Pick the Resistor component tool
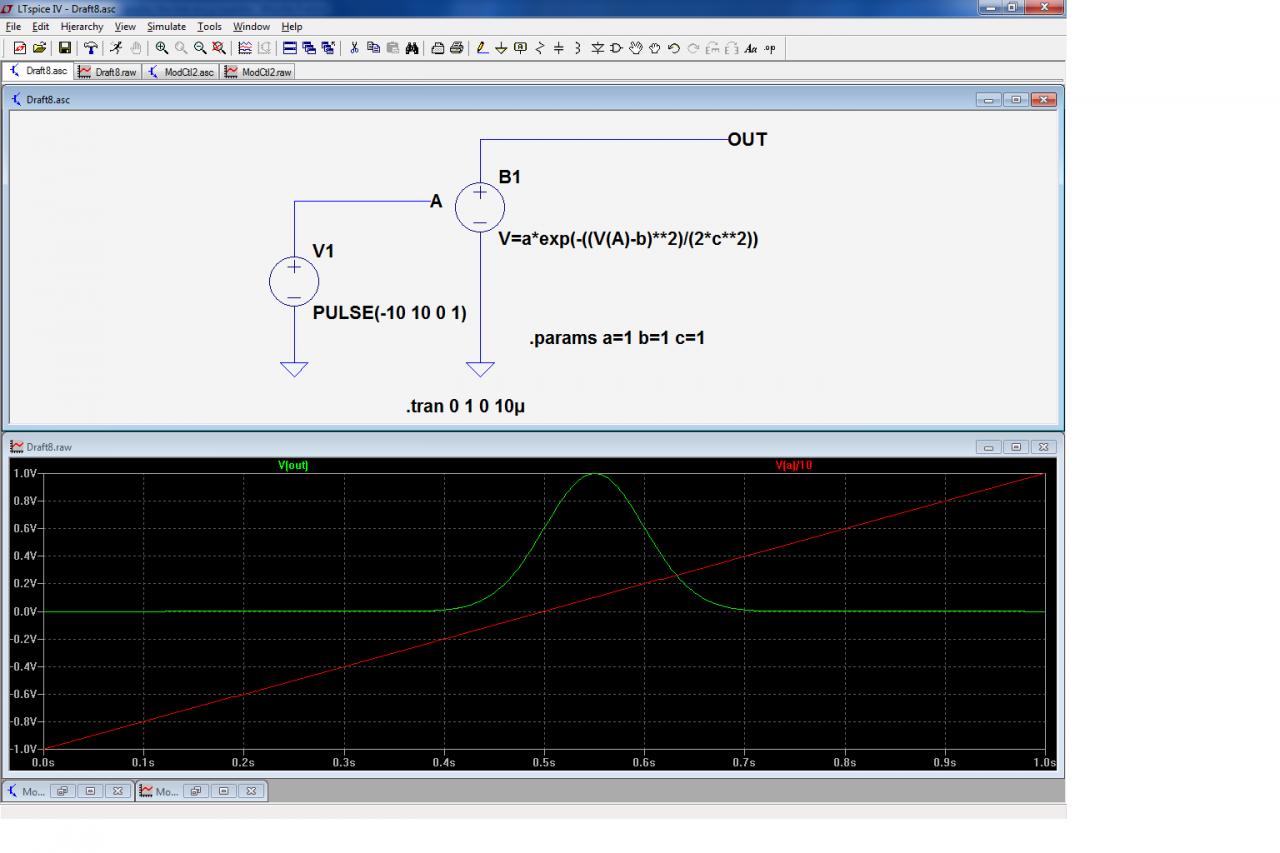The image size is (1280, 853). [x=540, y=48]
